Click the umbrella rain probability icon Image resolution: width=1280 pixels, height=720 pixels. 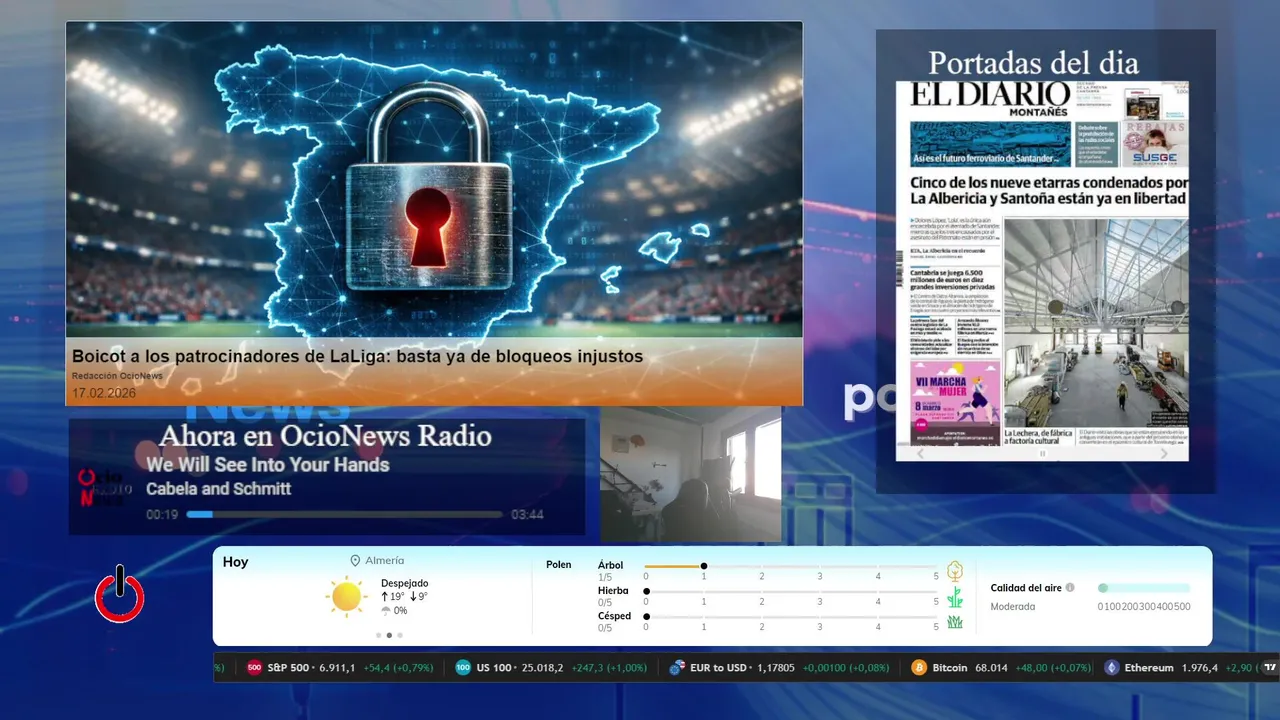tap(386, 610)
